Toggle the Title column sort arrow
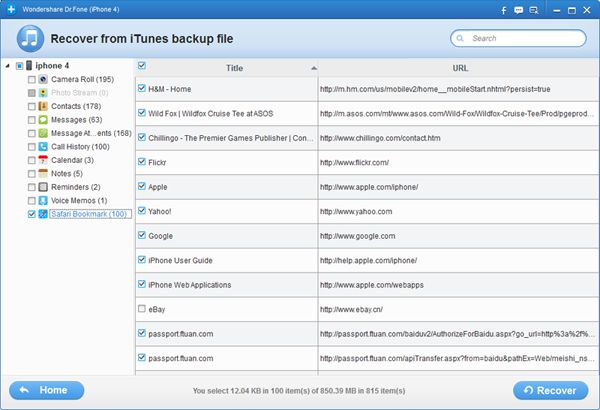Image resolution: width=600 pixels, height=410 pixels. click(x=314, y=68)
